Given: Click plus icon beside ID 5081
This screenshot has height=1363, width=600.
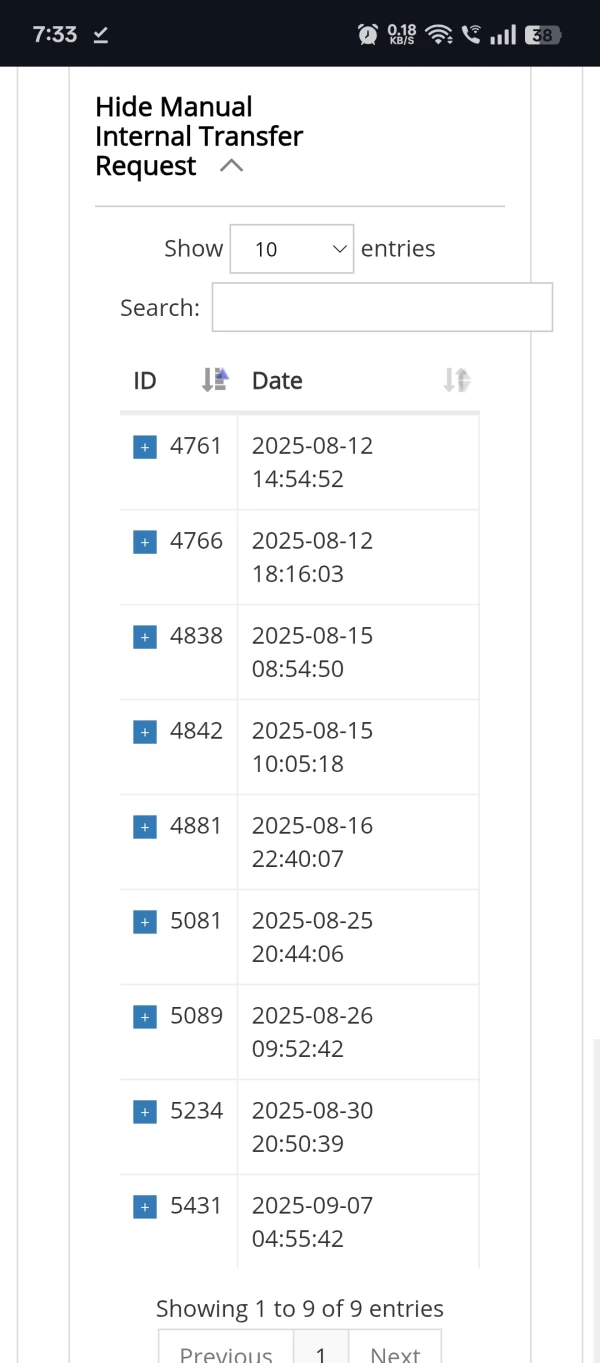Looking at the screenshot, I should [145, 922].
